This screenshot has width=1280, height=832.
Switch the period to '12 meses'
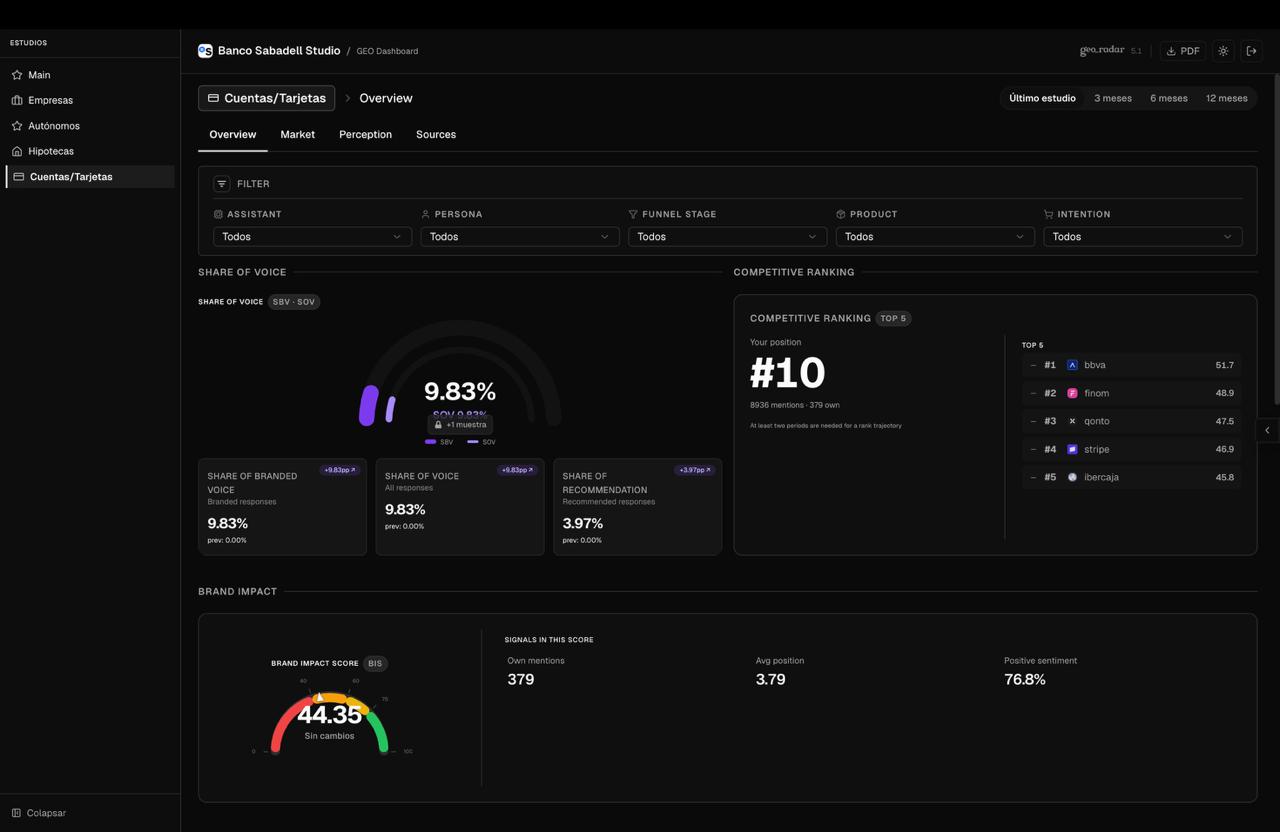point(1226,98)
